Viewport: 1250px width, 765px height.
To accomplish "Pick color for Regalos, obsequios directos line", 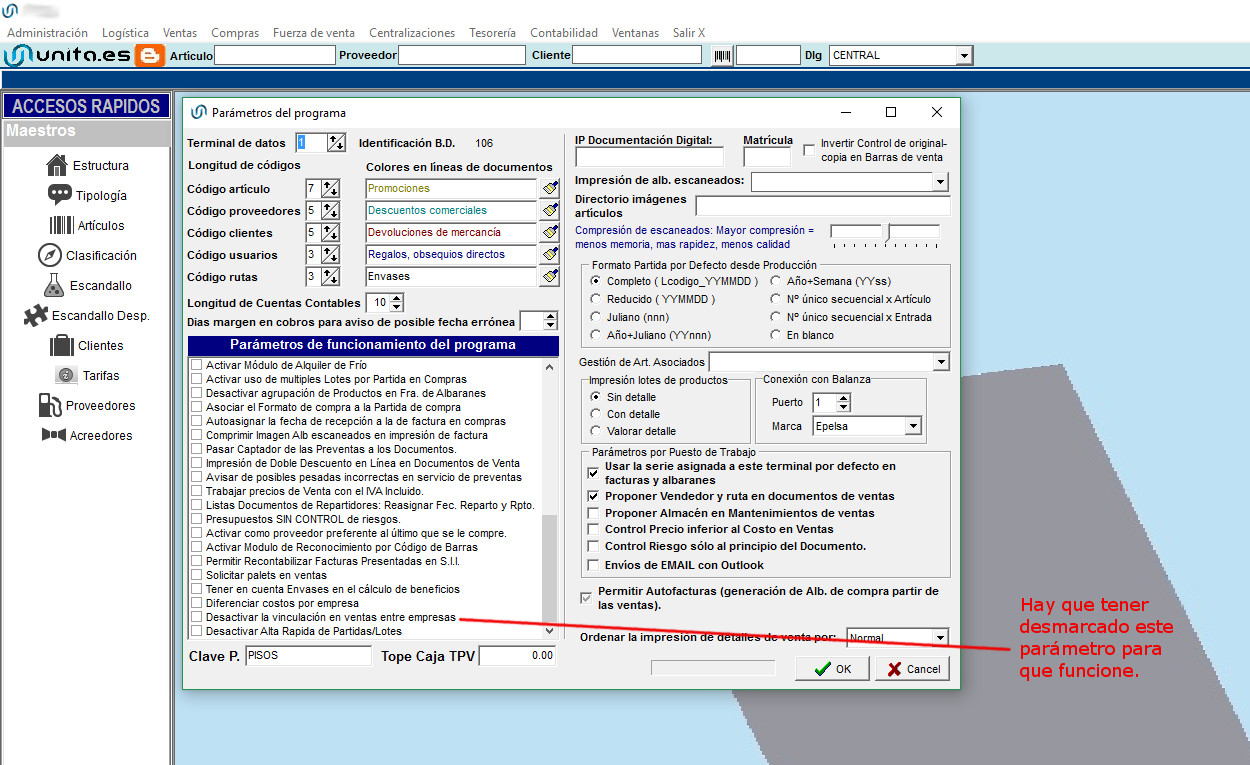I will (549, 254).
